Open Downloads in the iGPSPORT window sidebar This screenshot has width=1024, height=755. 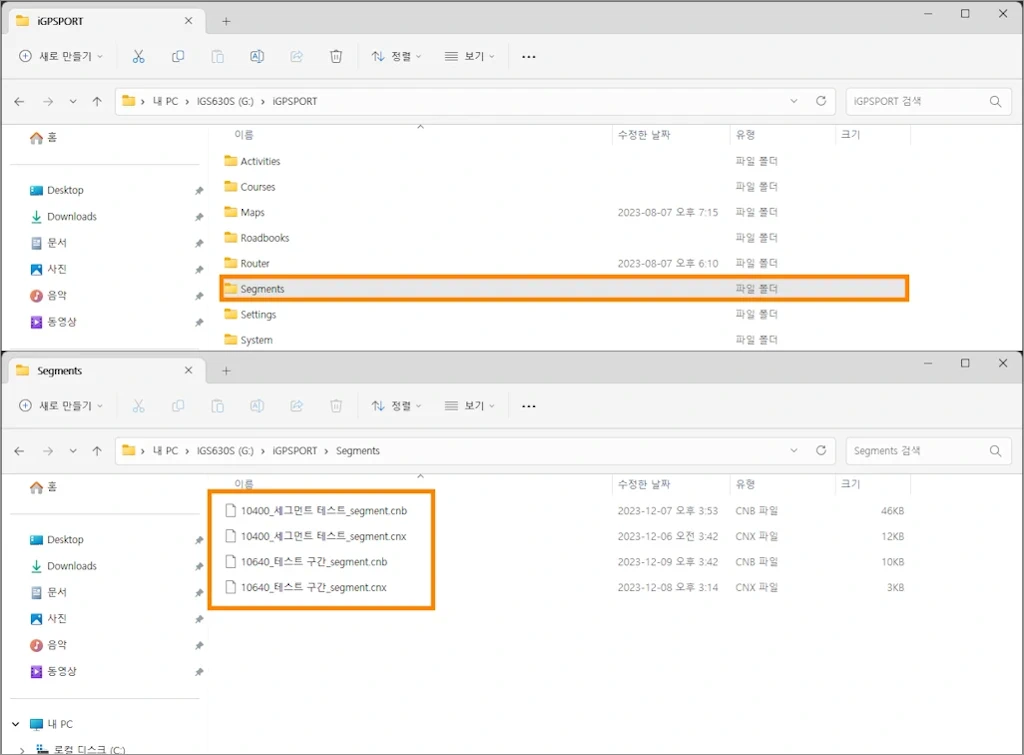(72, 216)
